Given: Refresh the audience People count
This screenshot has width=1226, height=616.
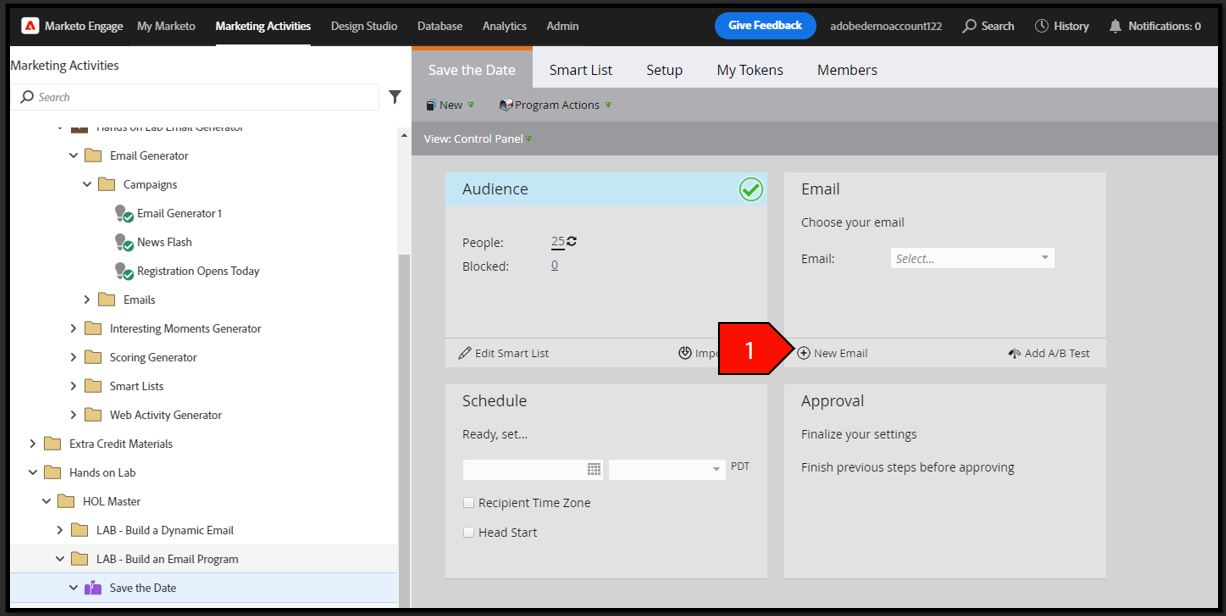Looking at the screenshot, I should 572,242.
